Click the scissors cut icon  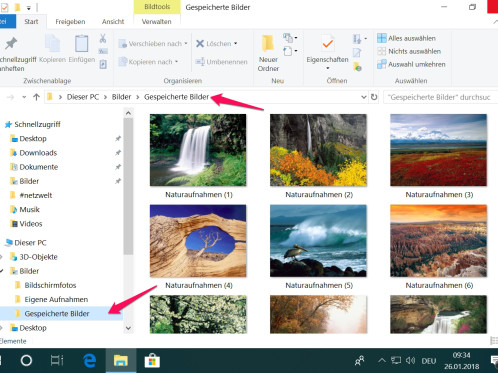point(103,38)
